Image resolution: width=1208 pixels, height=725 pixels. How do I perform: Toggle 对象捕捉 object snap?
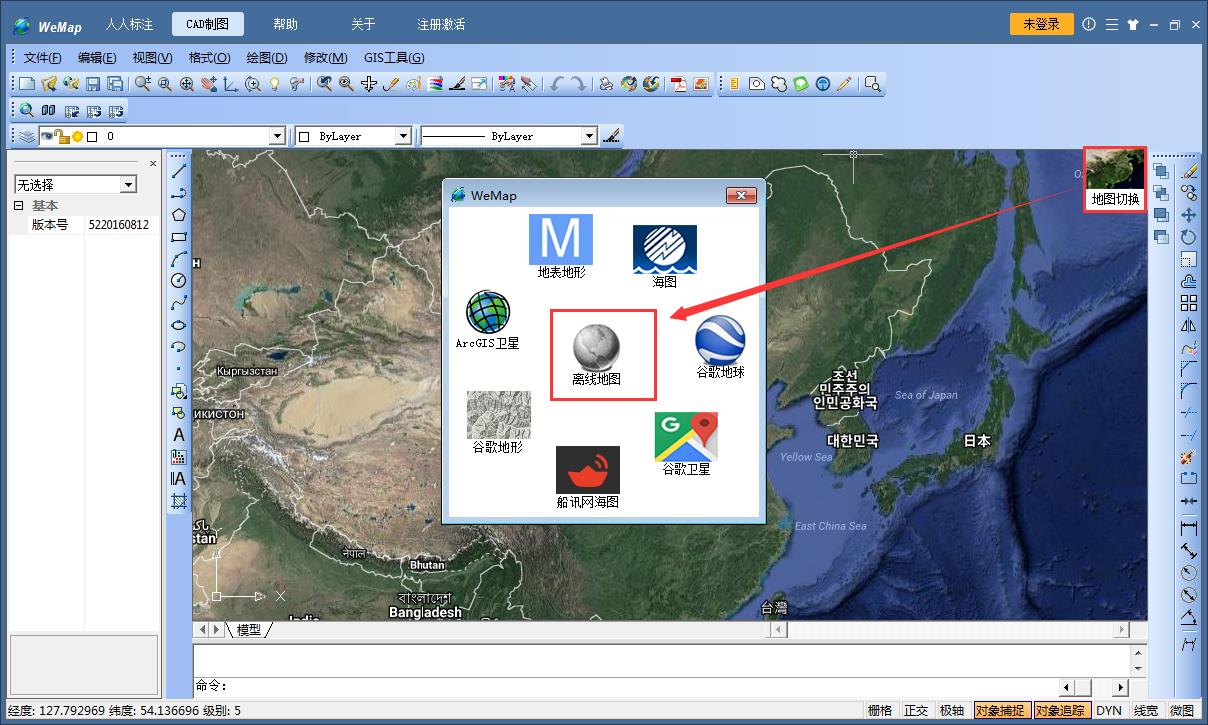(x=1001, y=711)
